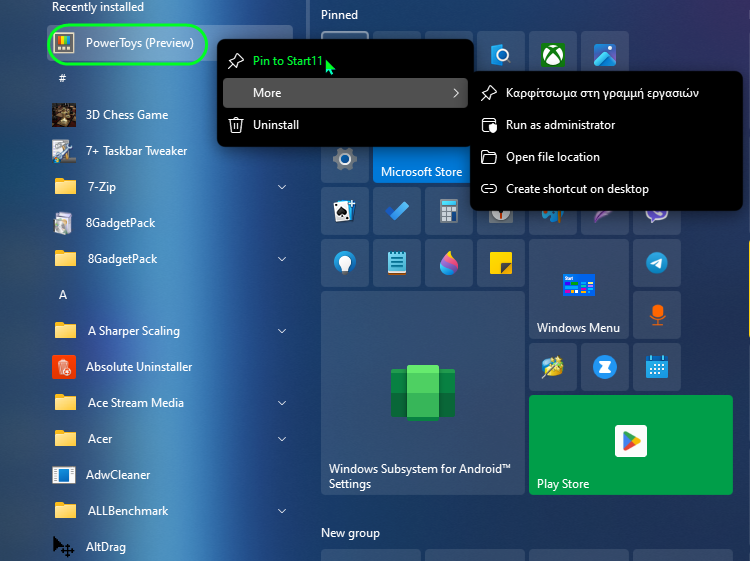Image resolution: width=750 pixels, height=561 pixels.
Task: Open the Tips lightbulb tile
Action: [x=345, y=263]
